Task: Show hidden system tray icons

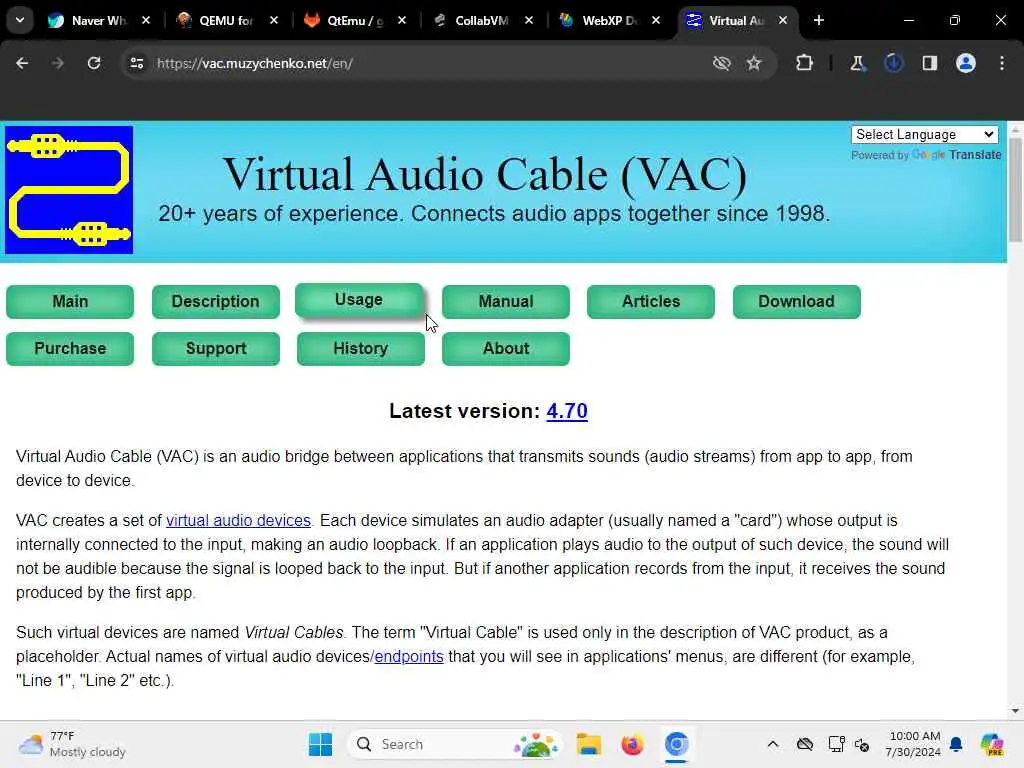Action: [x=773, y=744]
